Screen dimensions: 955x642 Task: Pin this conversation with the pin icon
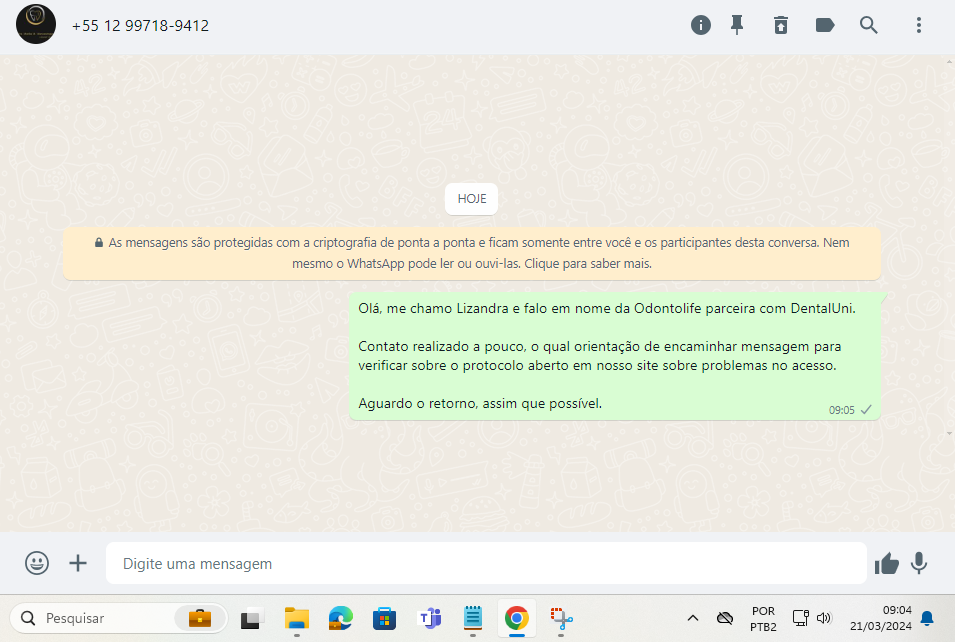click(x=737, y=25)
